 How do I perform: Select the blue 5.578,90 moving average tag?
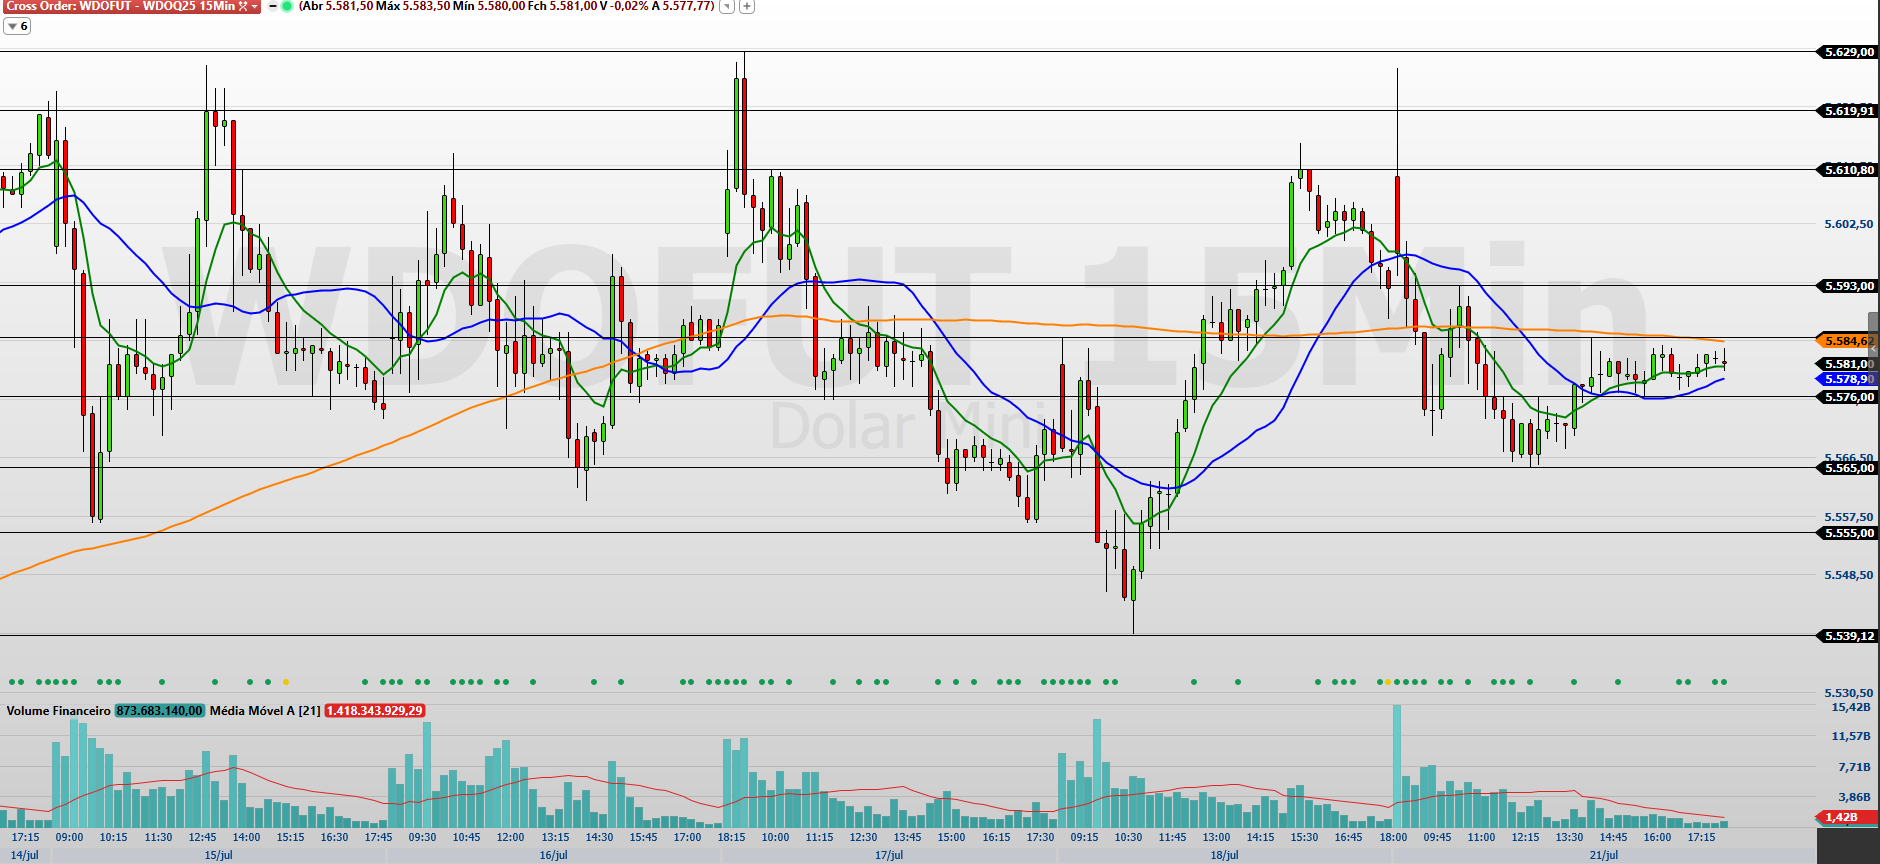1846,379
